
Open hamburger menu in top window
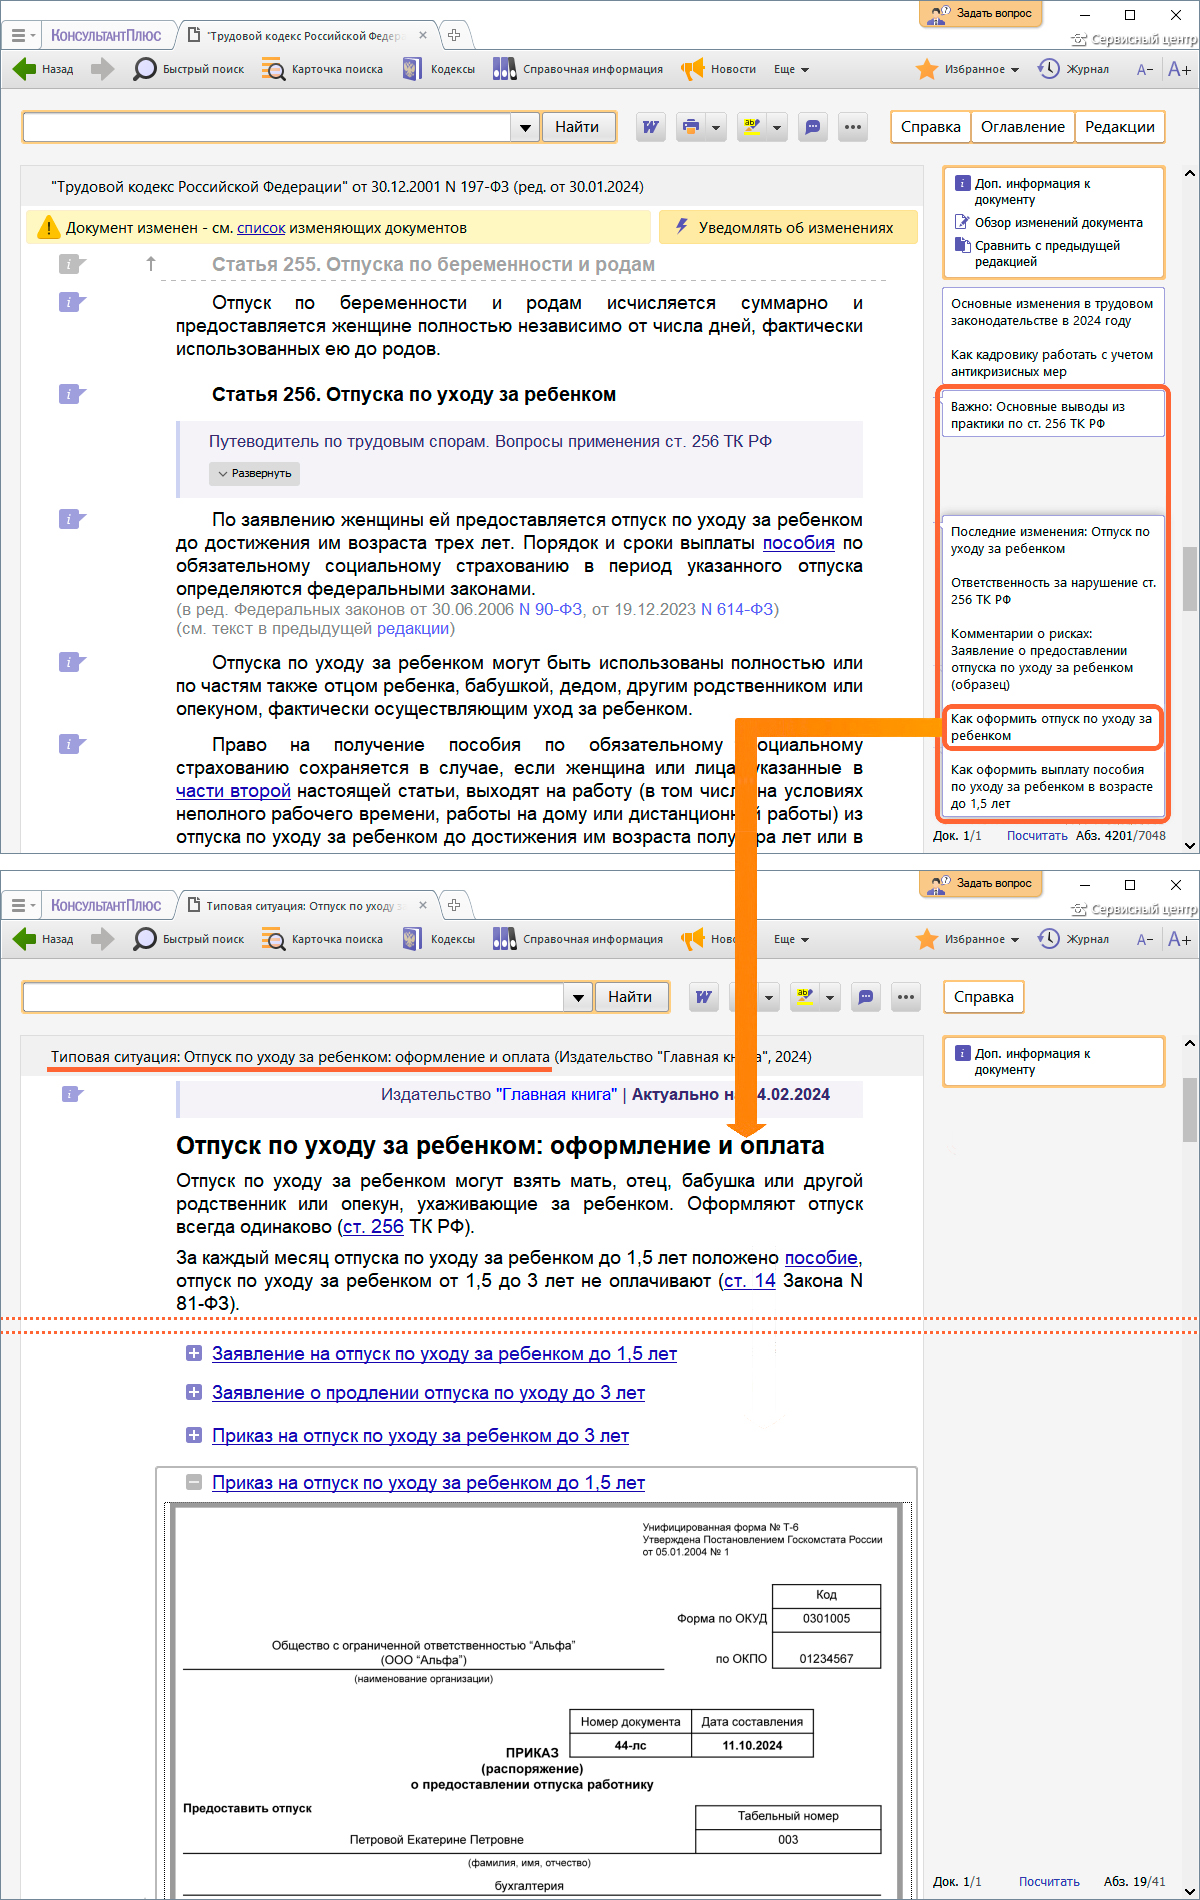(x=22, y=35)
